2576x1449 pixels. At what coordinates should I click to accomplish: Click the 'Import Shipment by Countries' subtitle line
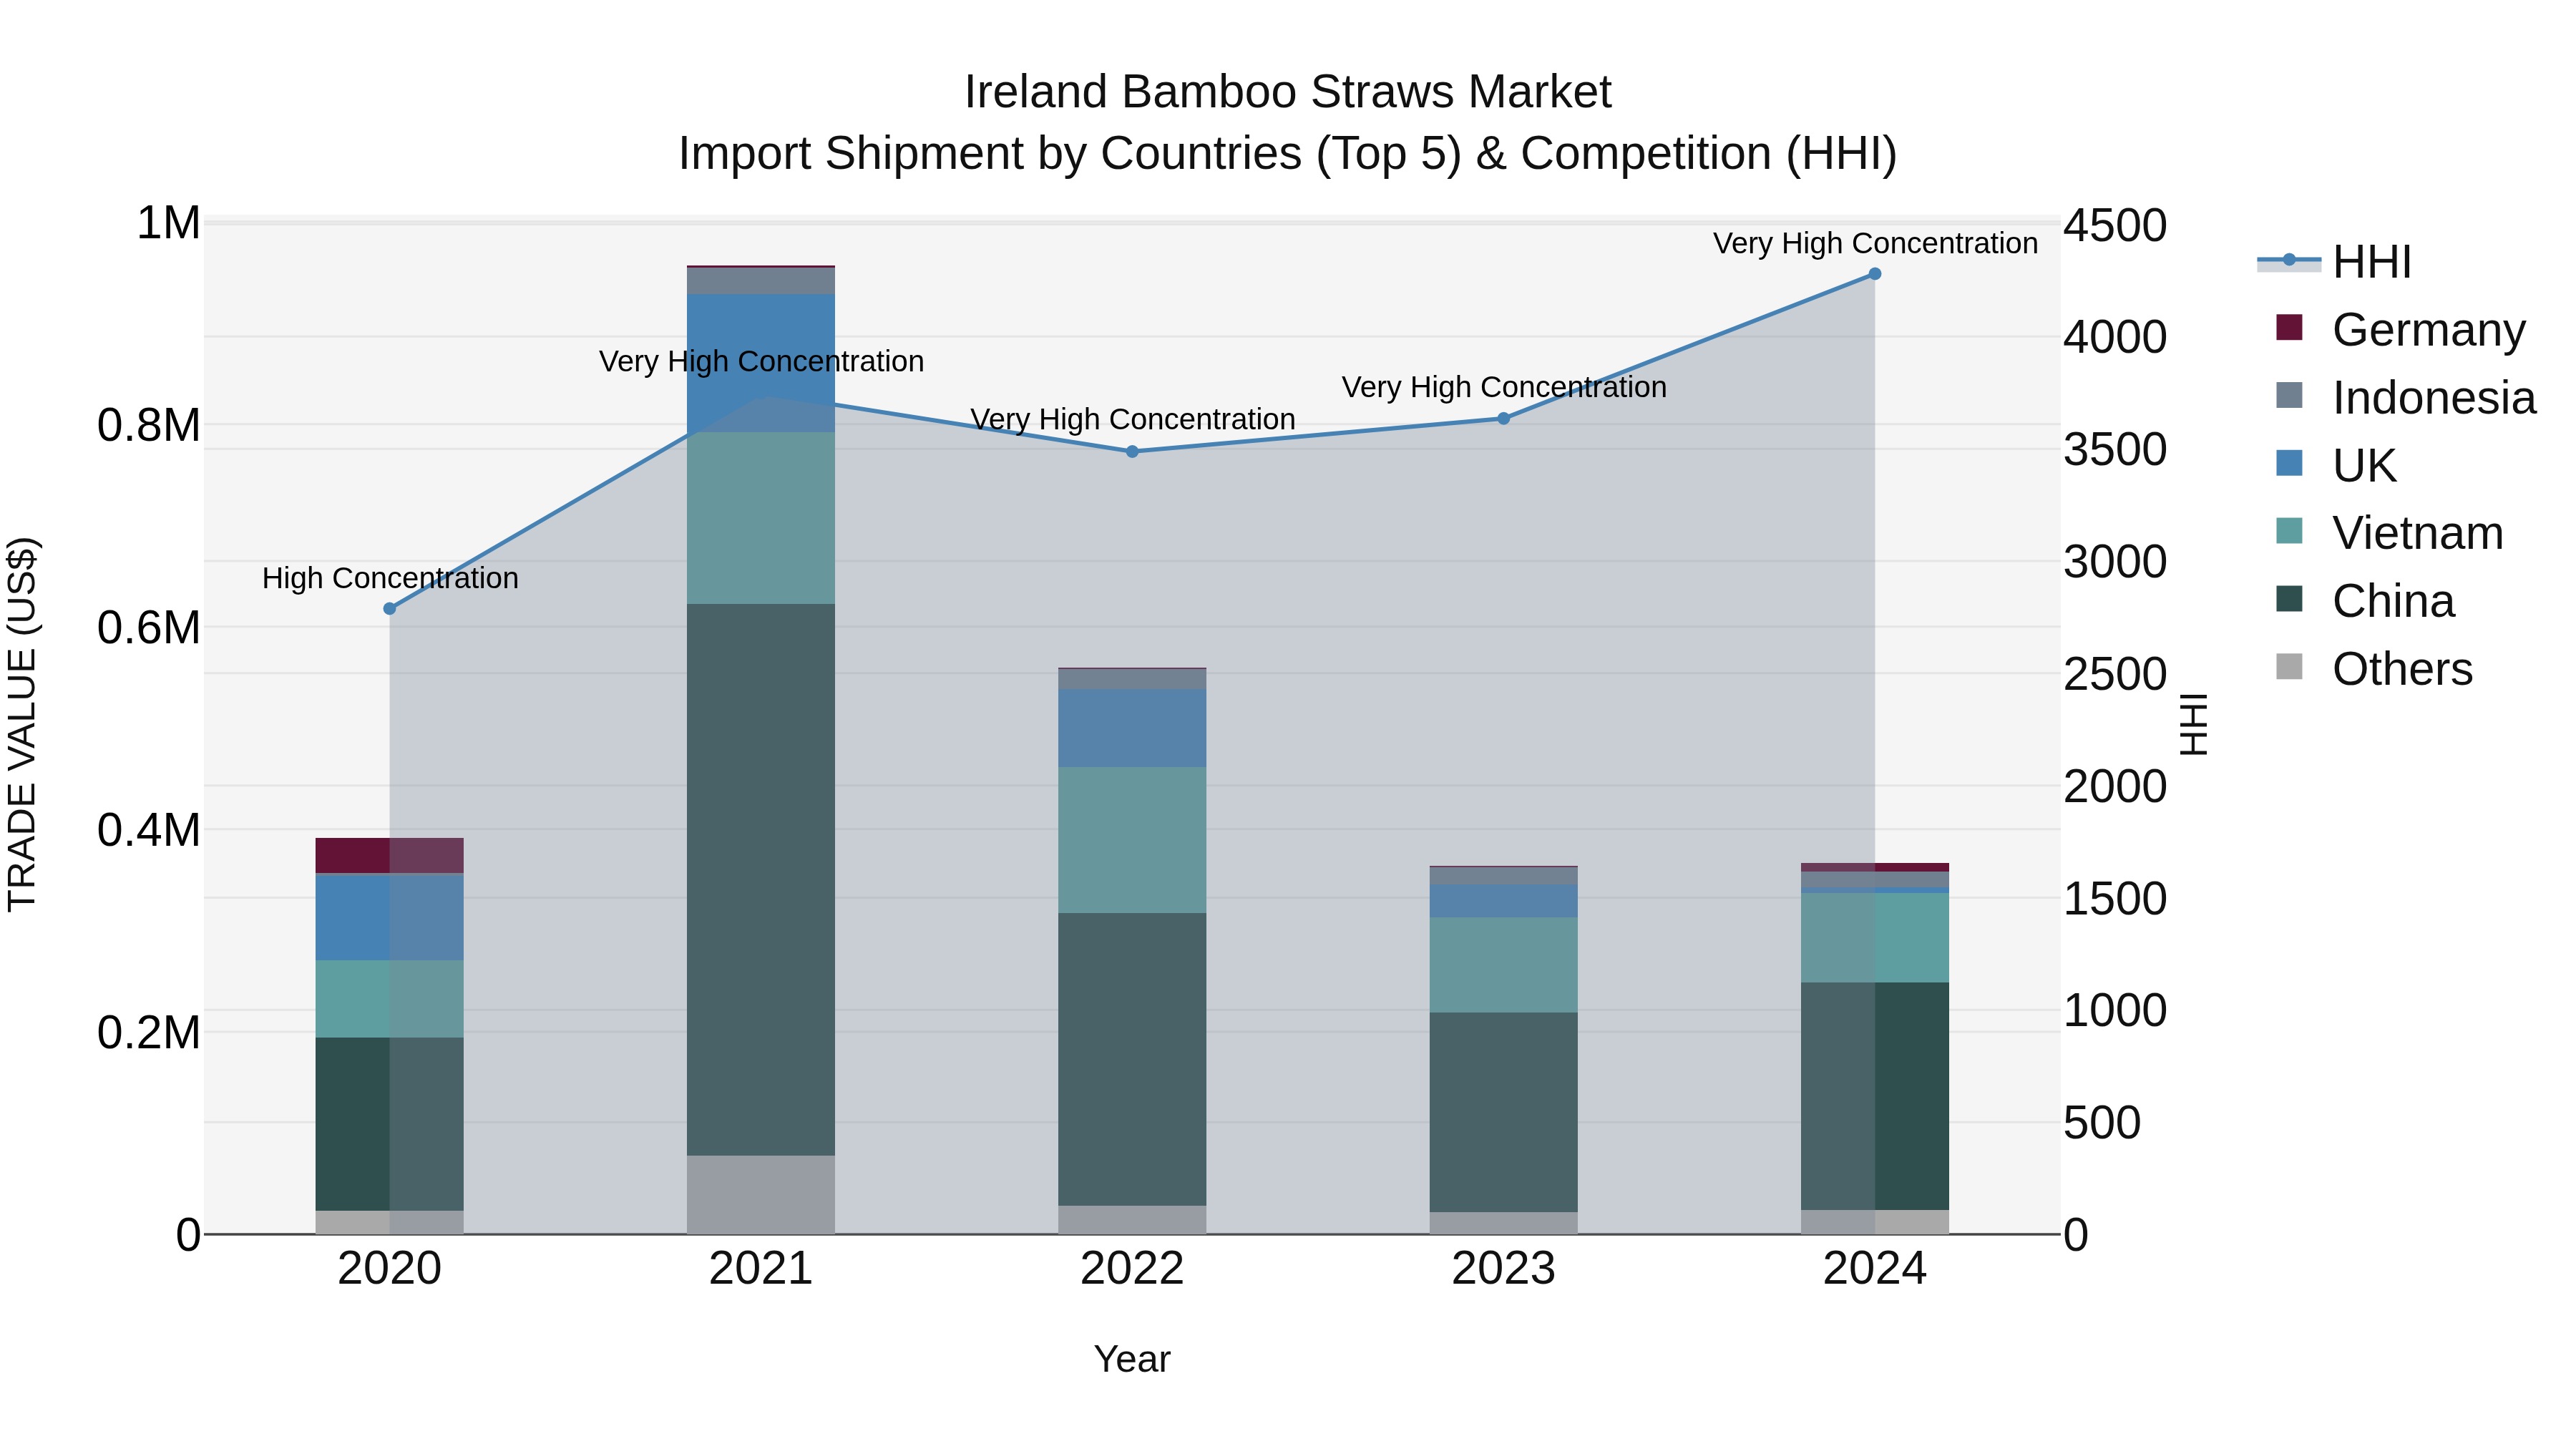click(x=1288, y=154)
